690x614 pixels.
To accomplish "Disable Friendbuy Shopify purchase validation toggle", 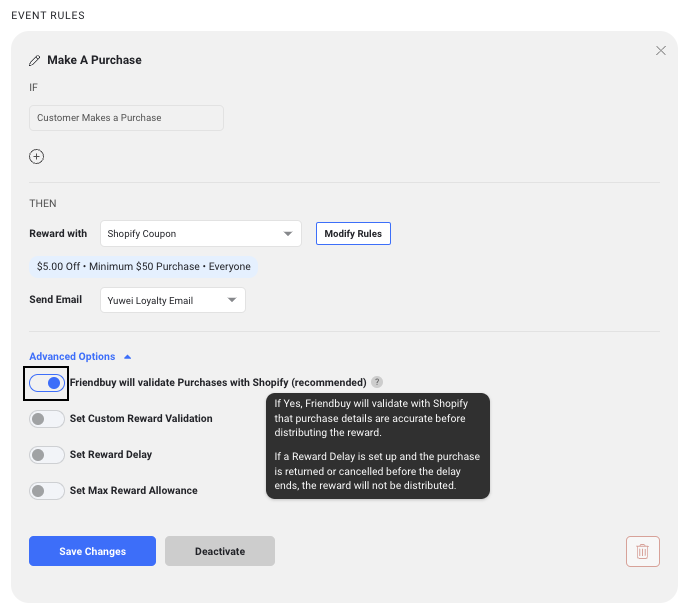I will pos(47,383).
